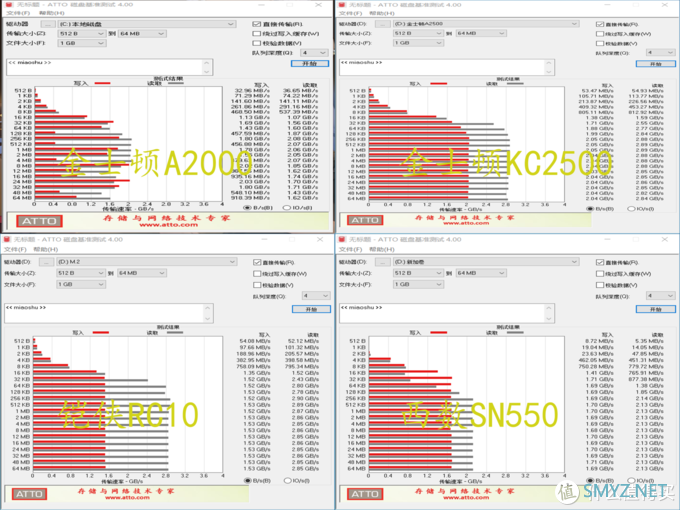Click 开始 start button in the KC2500 window
Screen dimensions: 680x510
655,64
